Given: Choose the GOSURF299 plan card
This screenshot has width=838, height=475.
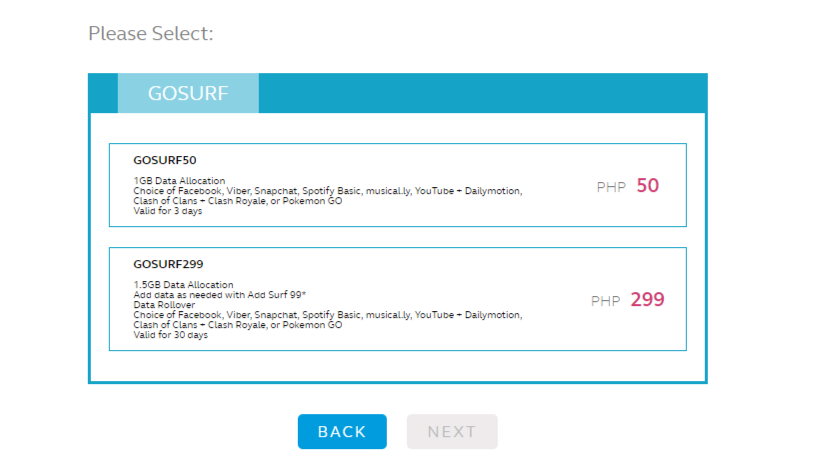Looking at the screenshot, I should click(x=398, y=299).
